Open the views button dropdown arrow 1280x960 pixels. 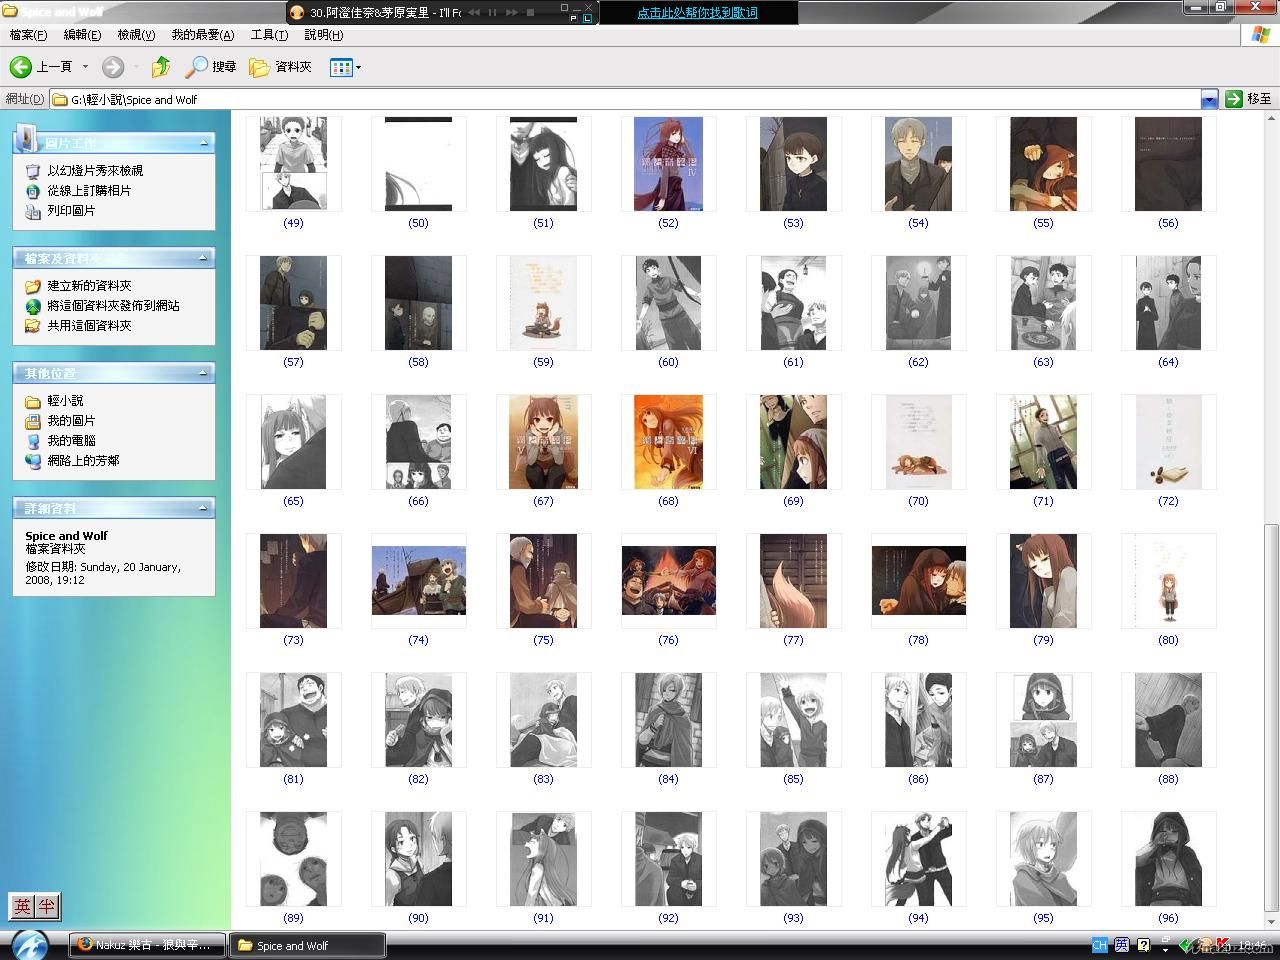click(358, 67)
